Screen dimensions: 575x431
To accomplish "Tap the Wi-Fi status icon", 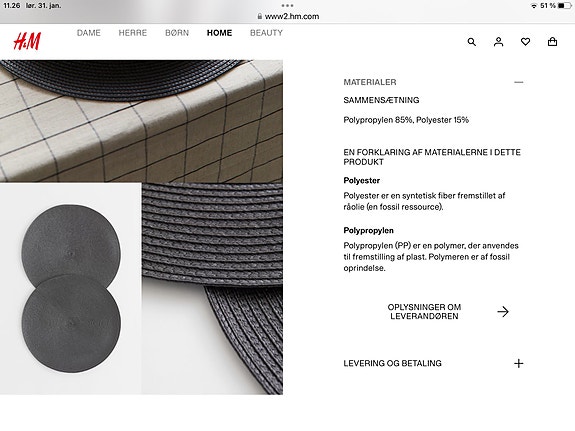I will (x=534, y=6).
